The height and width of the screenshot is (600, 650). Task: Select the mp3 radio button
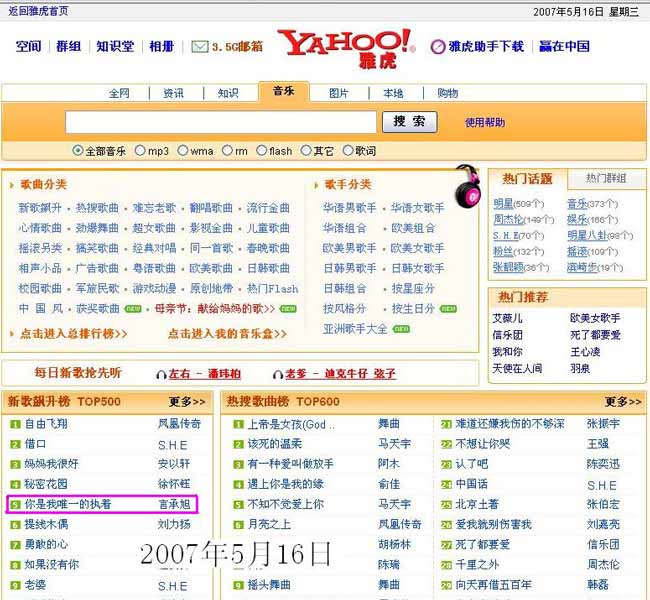pos(140,150)
